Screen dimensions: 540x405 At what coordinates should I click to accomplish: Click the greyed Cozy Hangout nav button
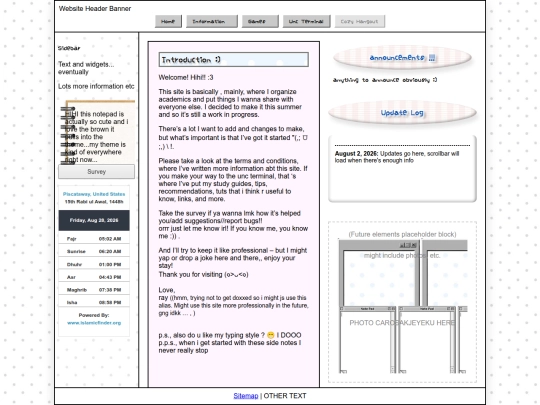360,21
